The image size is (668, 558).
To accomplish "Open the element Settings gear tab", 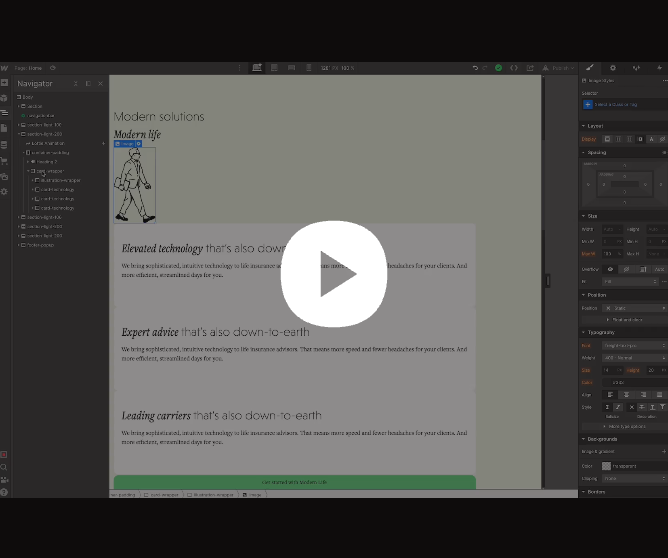I will tap(613, 68).
